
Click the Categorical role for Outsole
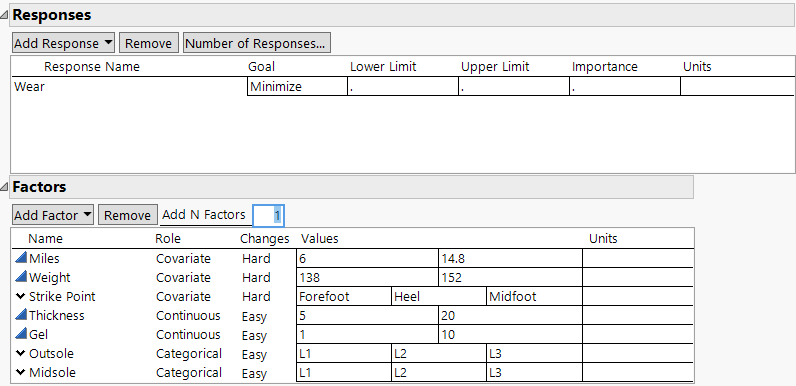[x=189, y=353]
